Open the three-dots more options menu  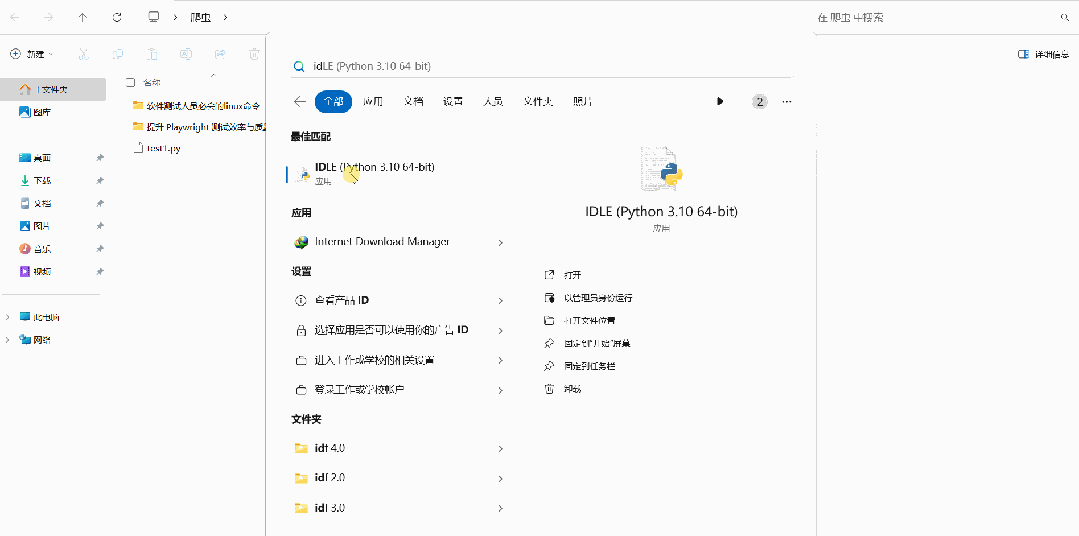pyautogui.click(x=787, y=102)
